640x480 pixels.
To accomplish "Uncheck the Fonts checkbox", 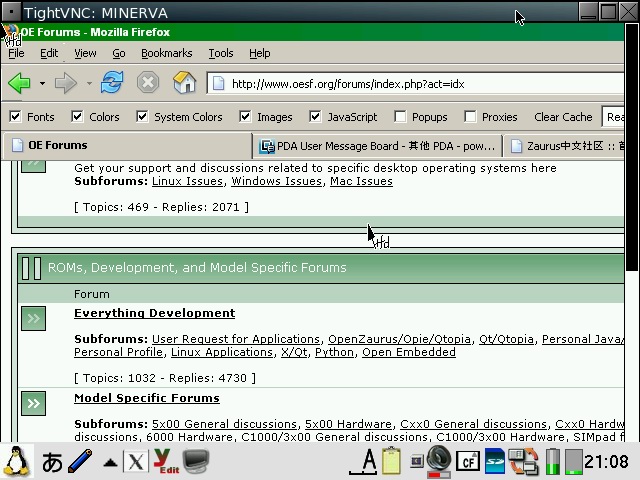I will tap(15, 117).
